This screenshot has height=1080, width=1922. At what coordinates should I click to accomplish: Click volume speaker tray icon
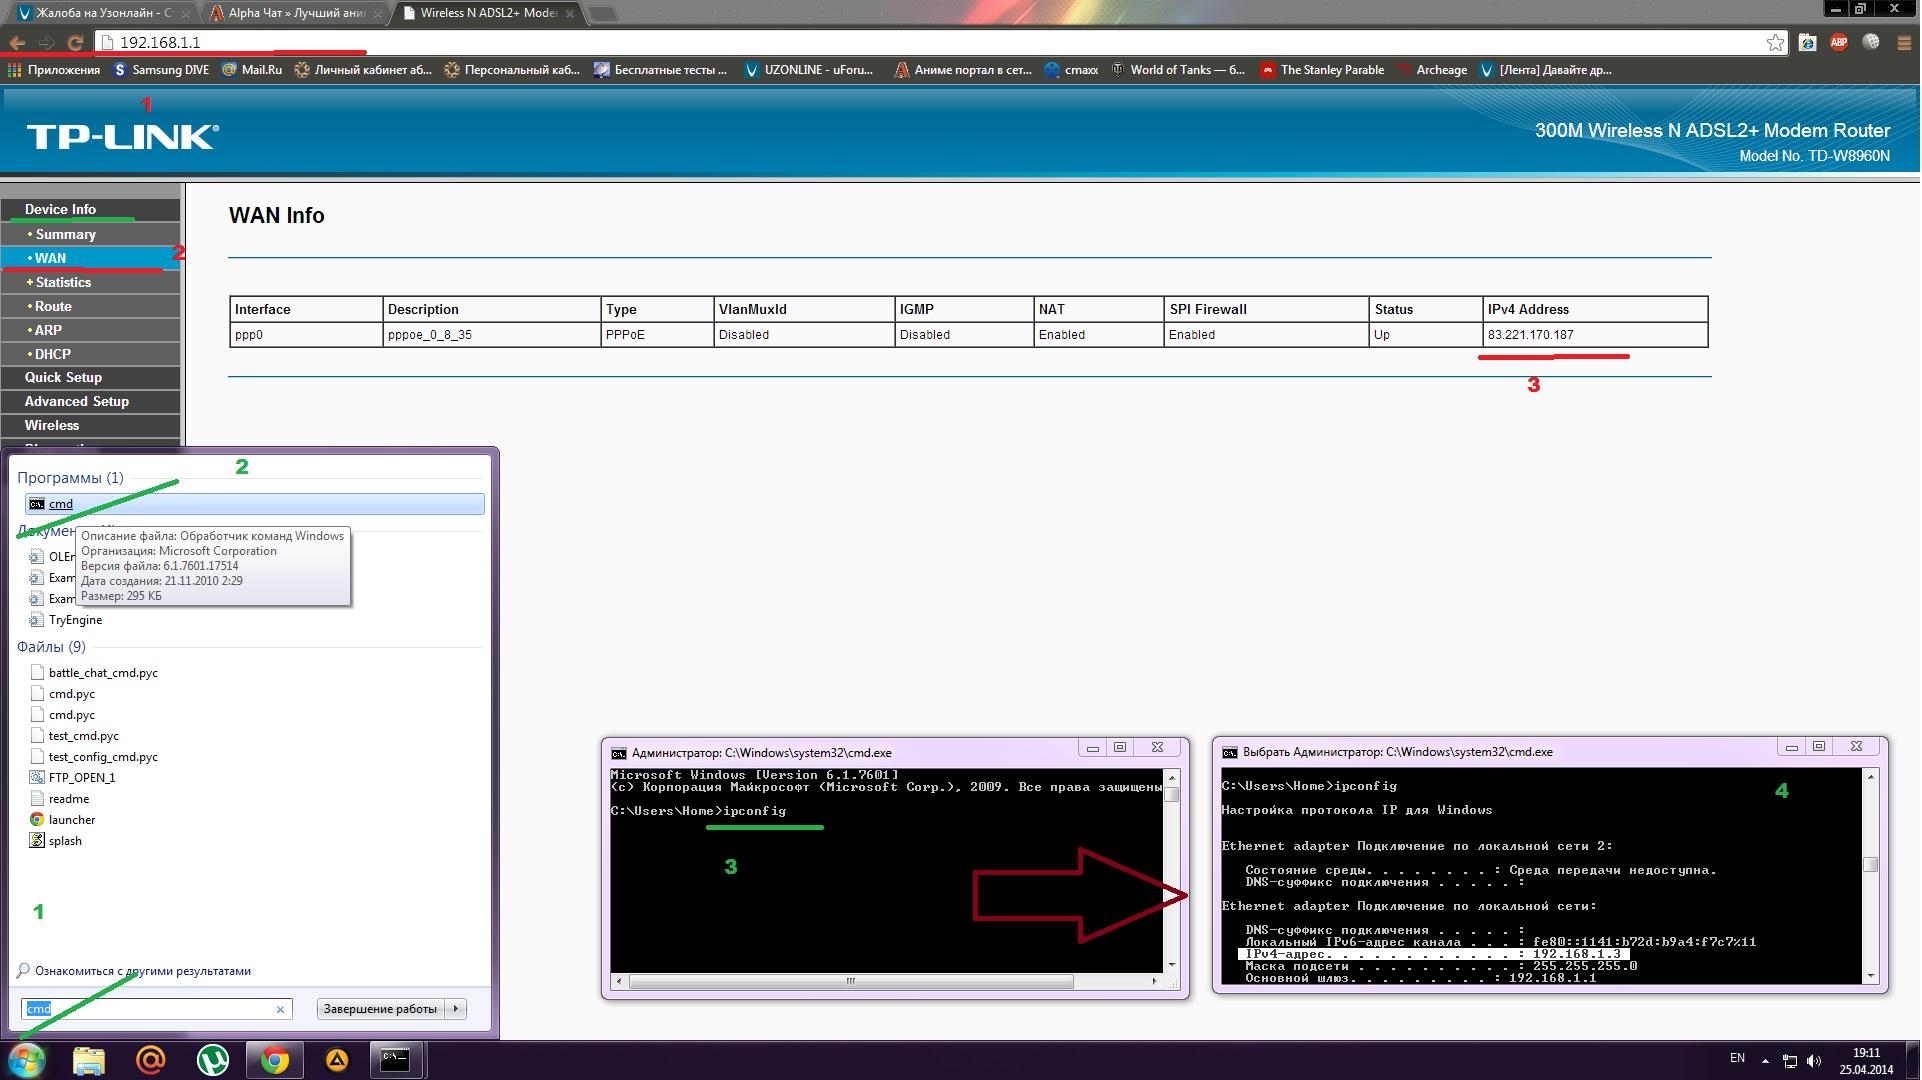tap(1814, 1060)
